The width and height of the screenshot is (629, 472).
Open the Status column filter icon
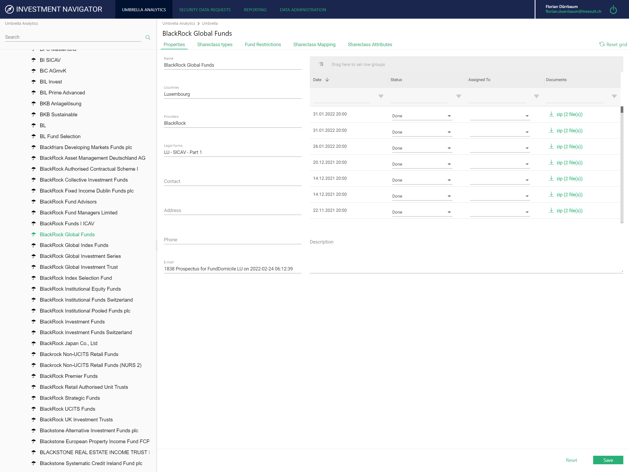pos(459,96)
